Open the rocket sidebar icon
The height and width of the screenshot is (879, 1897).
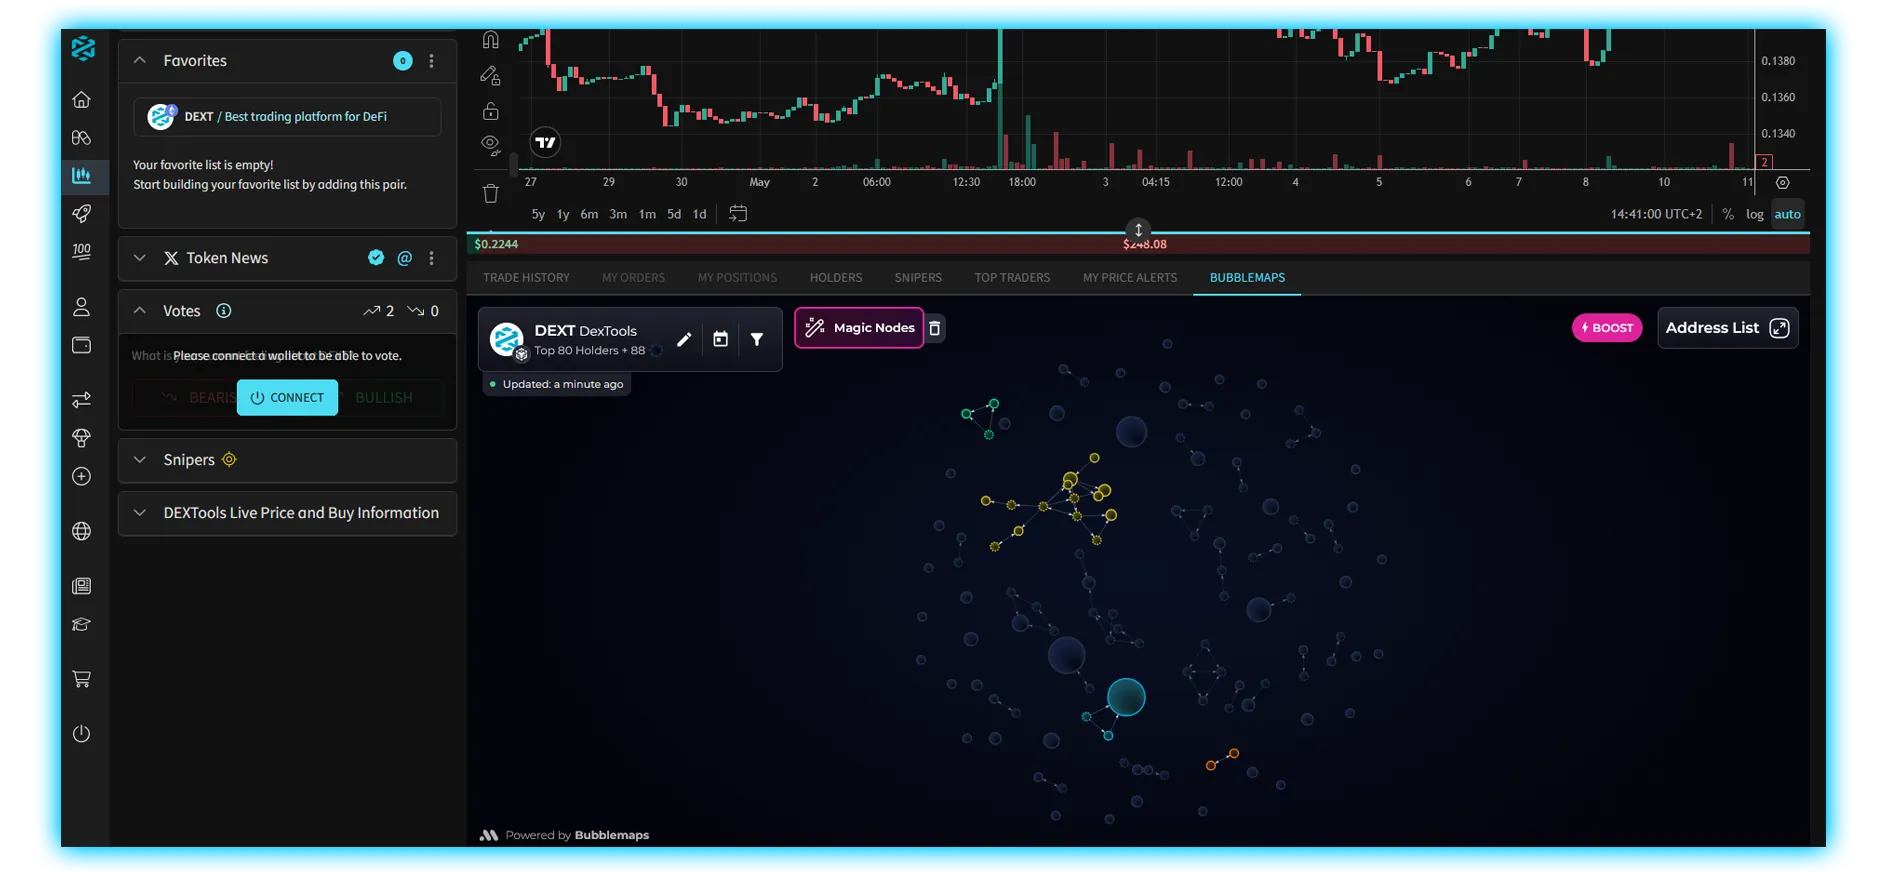82,213
